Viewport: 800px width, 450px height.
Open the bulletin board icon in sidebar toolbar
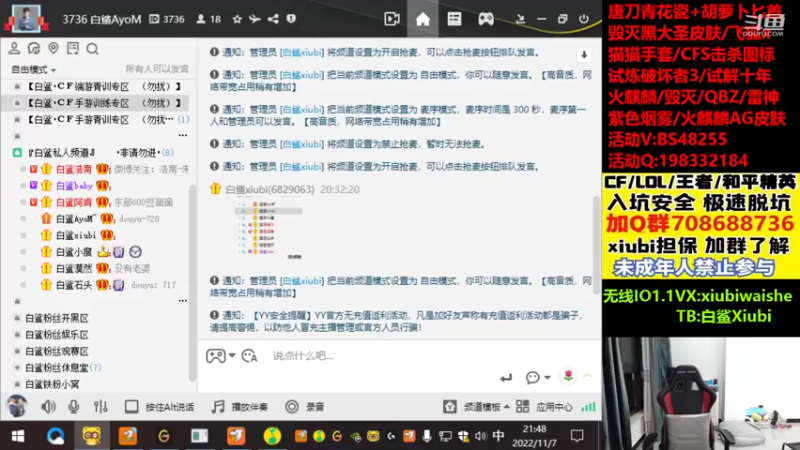click(73, 48)
